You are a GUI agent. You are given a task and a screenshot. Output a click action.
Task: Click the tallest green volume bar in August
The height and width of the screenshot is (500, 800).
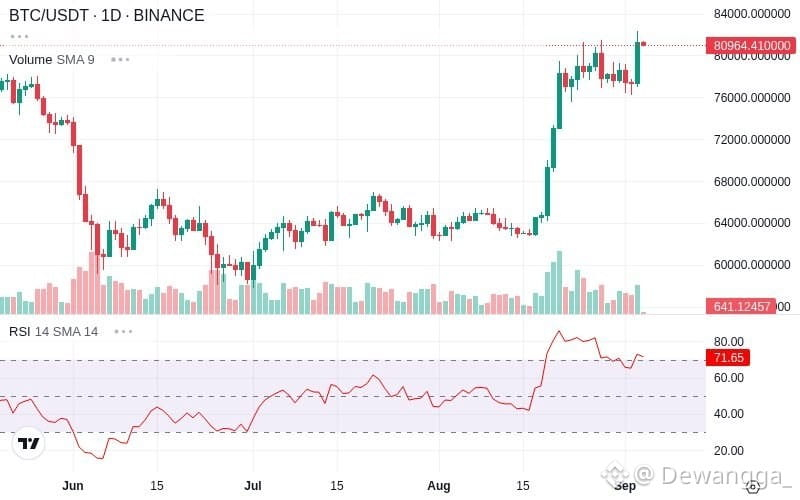click(559, 282)
